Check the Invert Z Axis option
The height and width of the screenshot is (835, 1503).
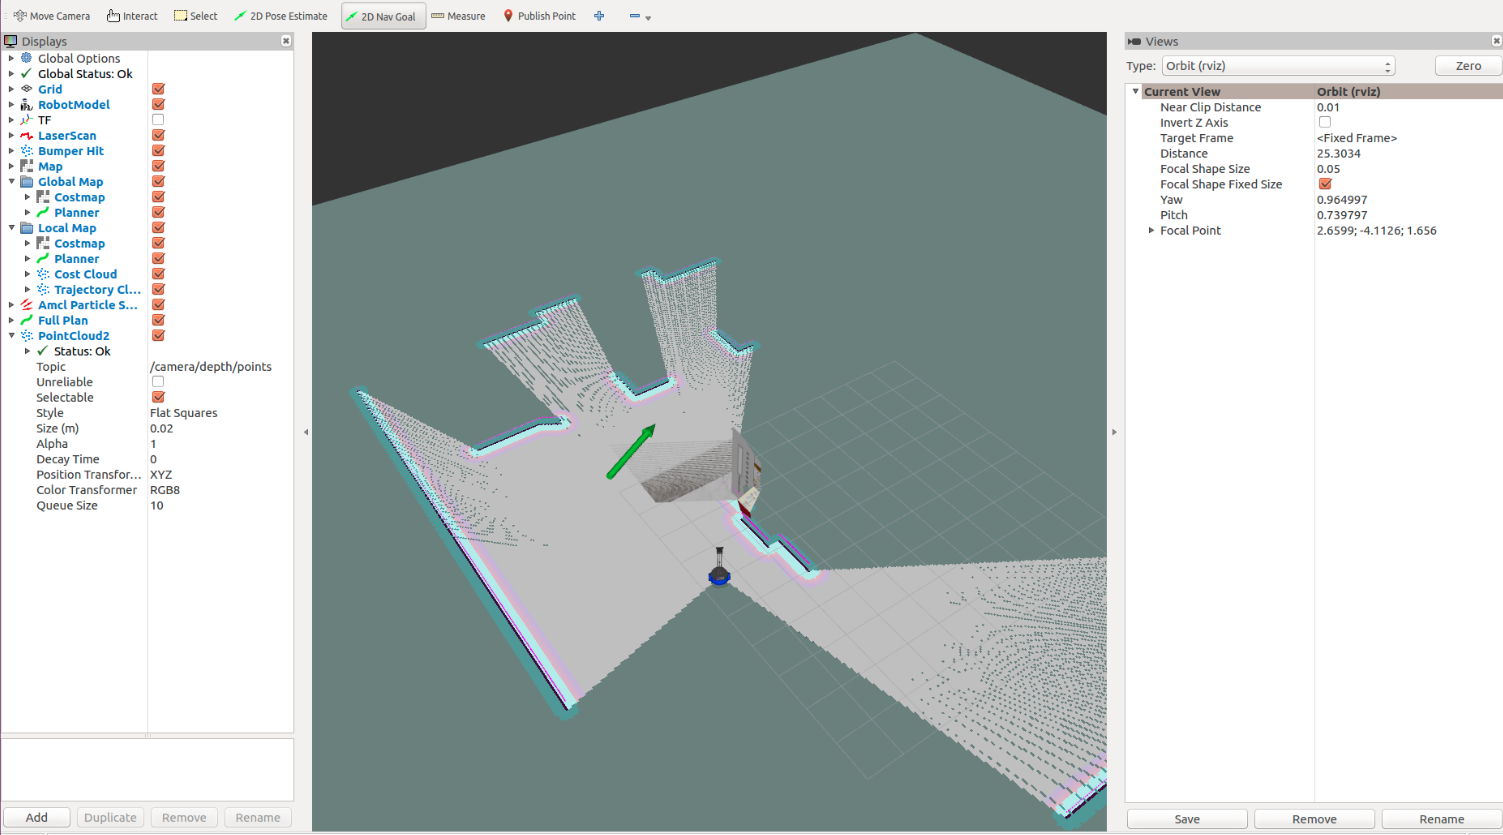pyautogui.click(x=1325, y=122)
